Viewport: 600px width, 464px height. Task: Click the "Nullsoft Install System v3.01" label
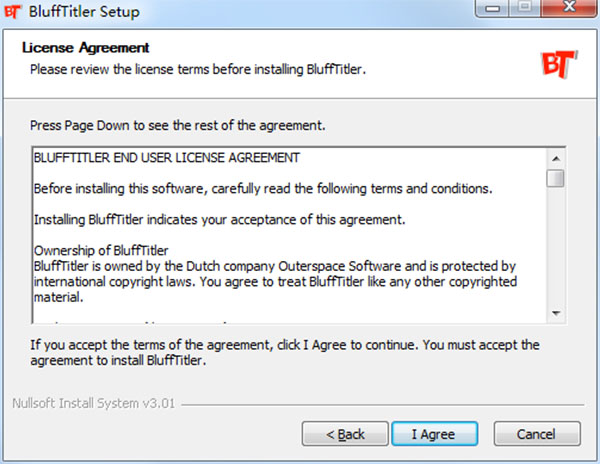point(92,406)
